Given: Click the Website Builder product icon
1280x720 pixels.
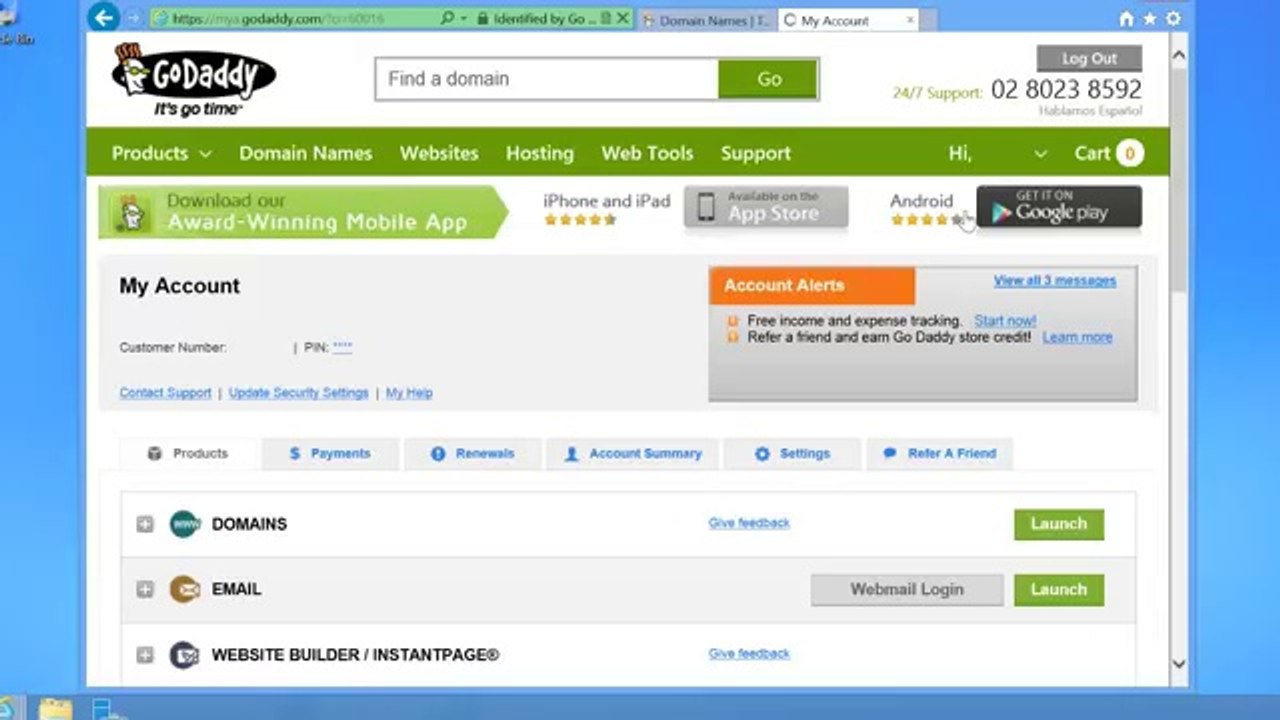Looking at the screenshot, I should 185,655.
